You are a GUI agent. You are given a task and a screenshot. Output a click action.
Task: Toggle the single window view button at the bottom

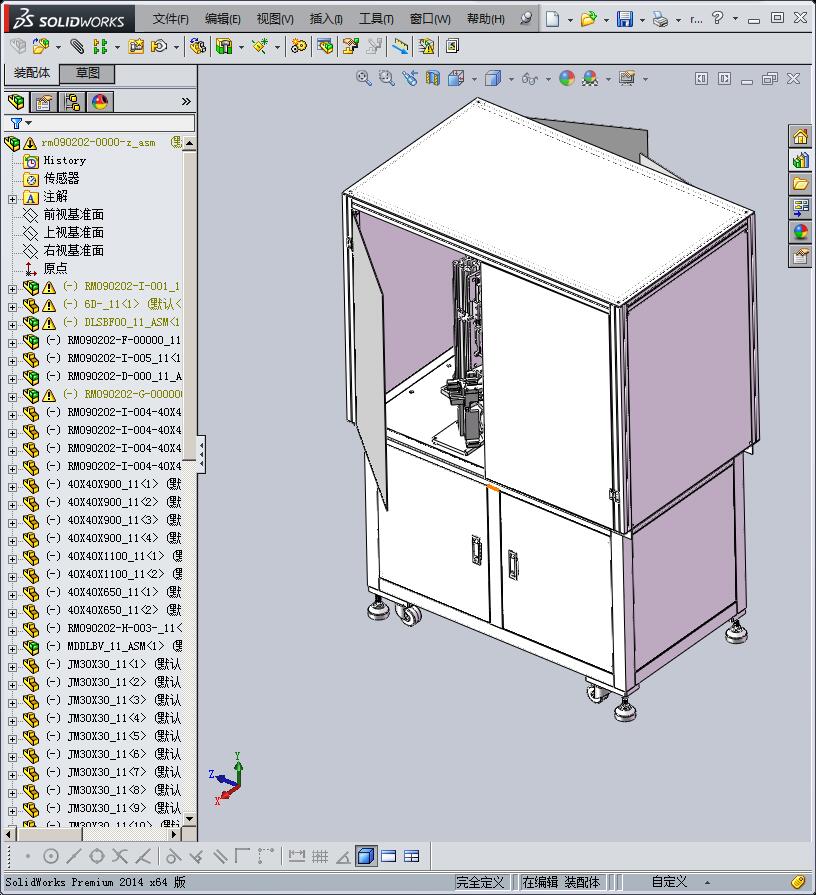pos(389,856)
